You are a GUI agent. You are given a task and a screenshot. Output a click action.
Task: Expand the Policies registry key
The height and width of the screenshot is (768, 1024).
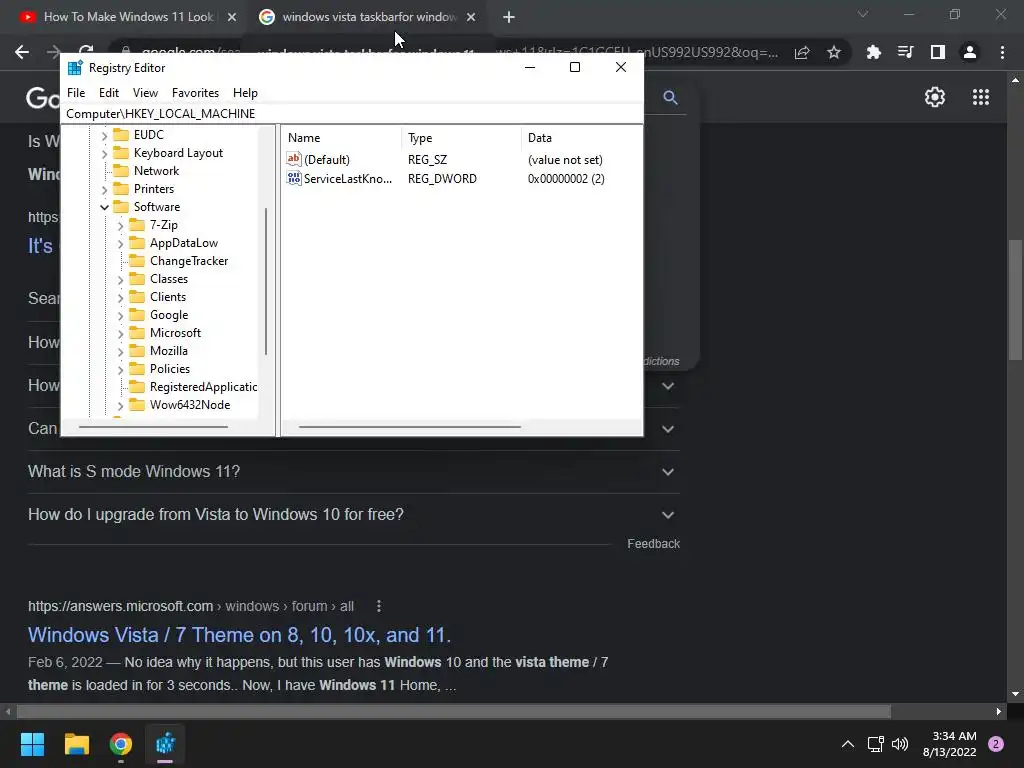click(x=120, y=370)
